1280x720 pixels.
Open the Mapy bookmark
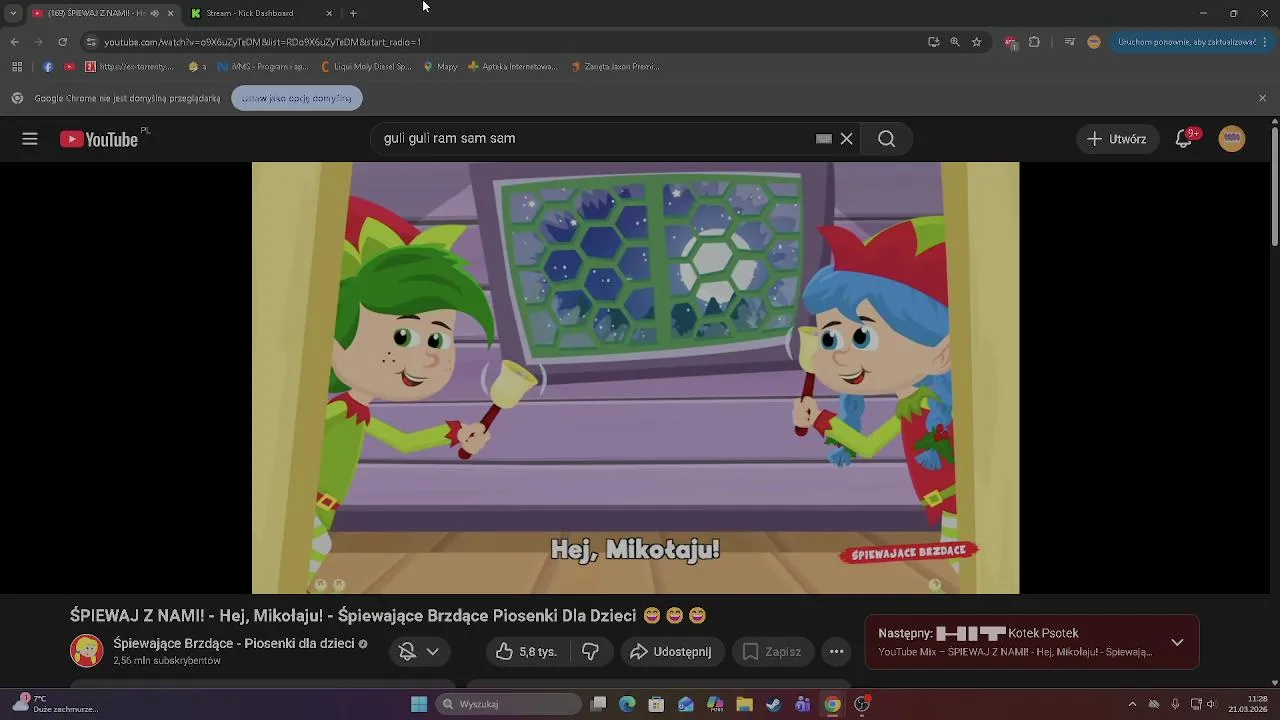(441, 67)
